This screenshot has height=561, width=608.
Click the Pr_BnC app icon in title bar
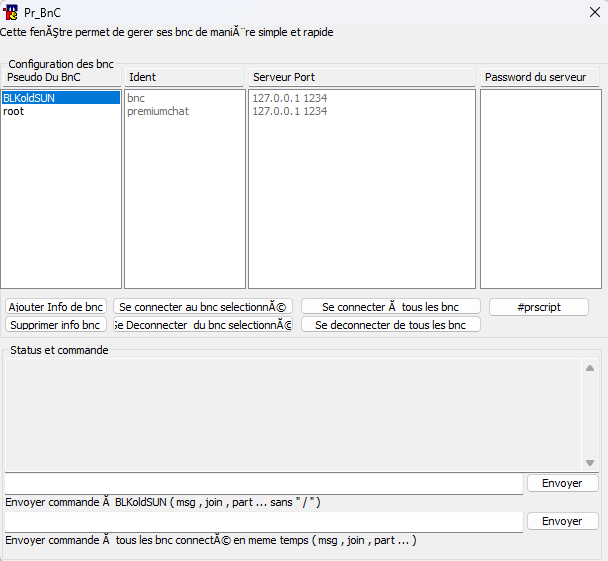click(10, 12)
